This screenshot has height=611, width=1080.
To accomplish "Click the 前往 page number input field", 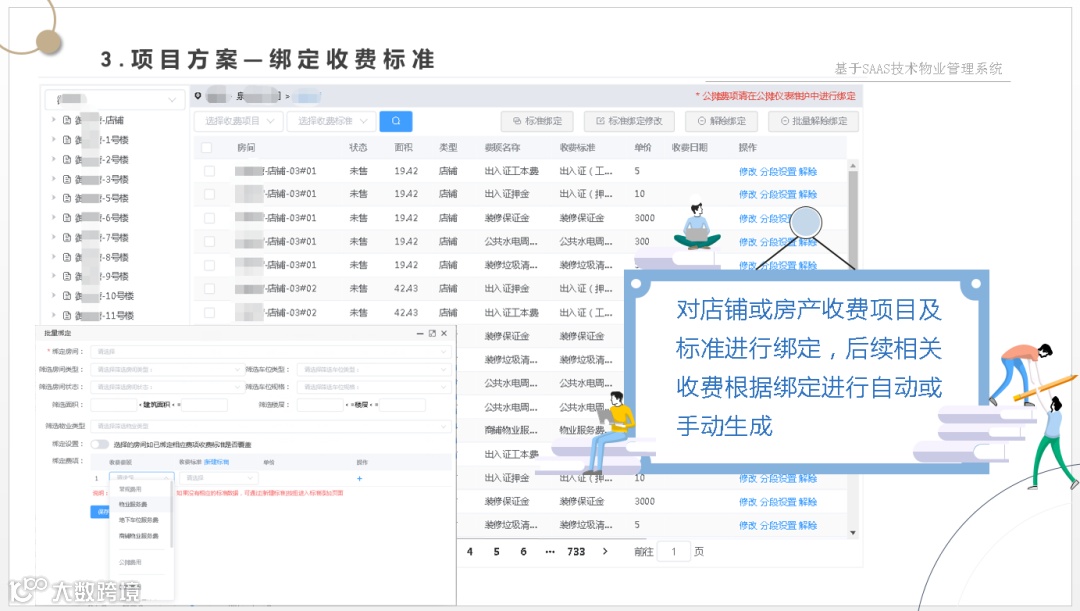I will pyautogui.click(x=673, y=552).
